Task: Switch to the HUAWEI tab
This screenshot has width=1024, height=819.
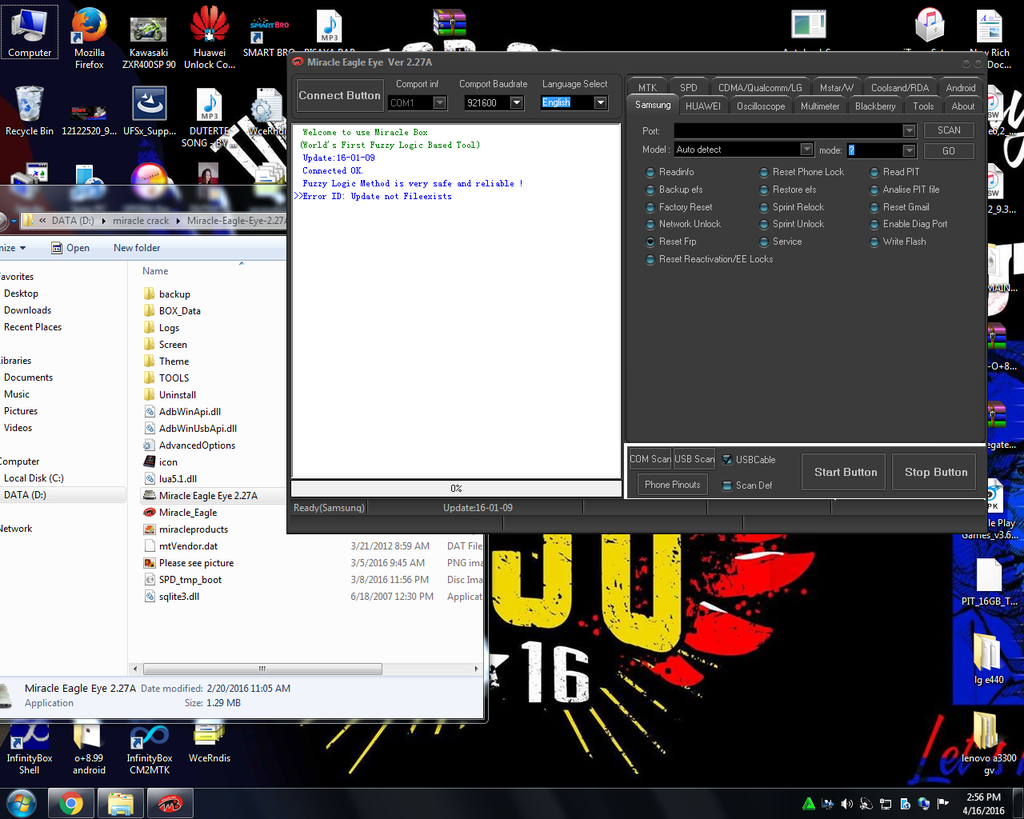Action: (x=702, y=106)
